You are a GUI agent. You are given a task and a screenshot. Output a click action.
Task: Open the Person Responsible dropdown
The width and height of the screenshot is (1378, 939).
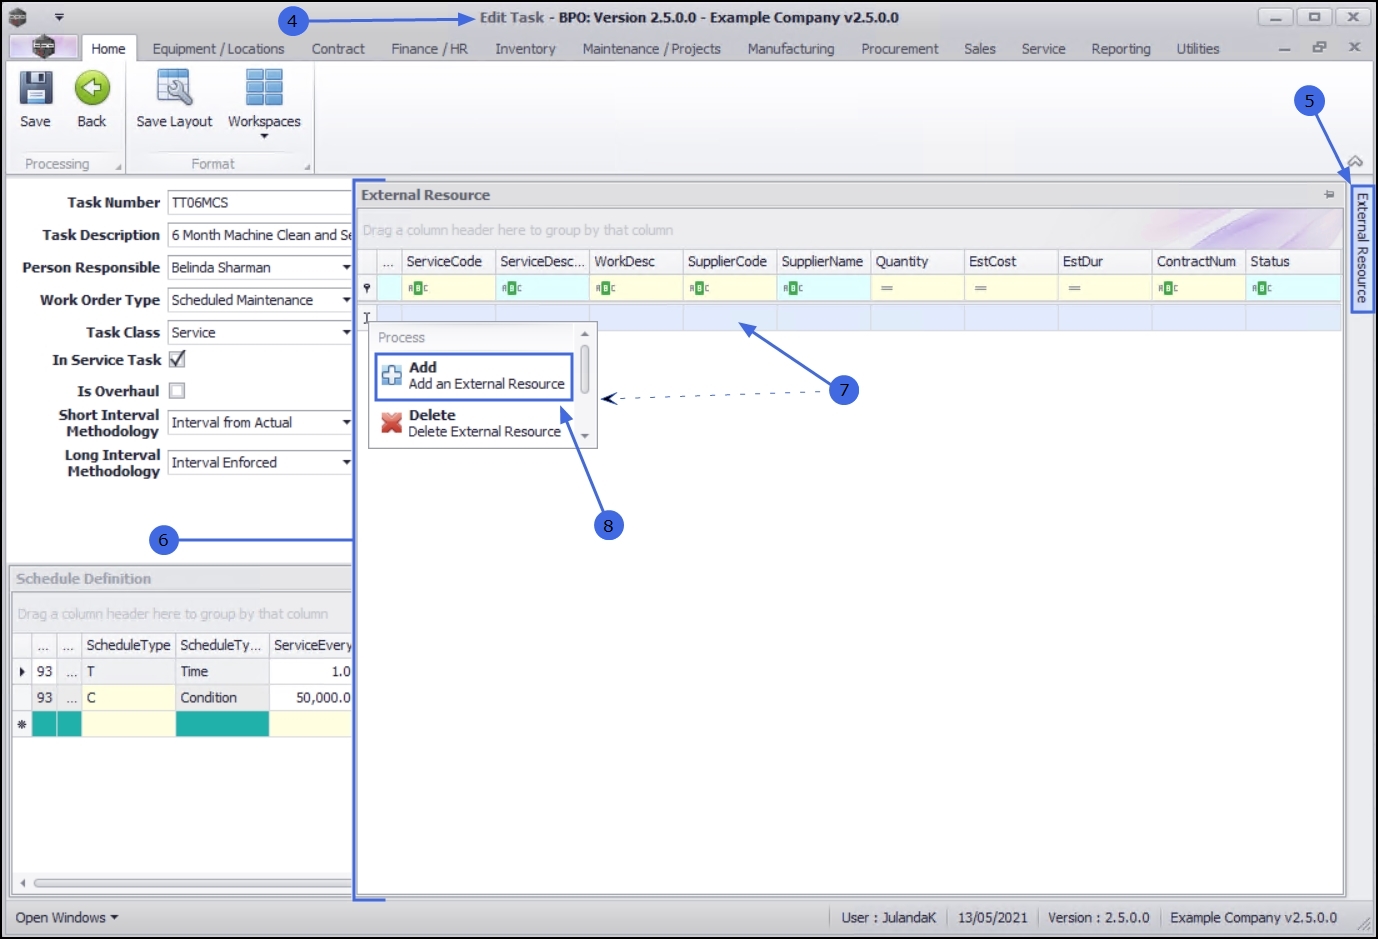click(x=346, y=268)
